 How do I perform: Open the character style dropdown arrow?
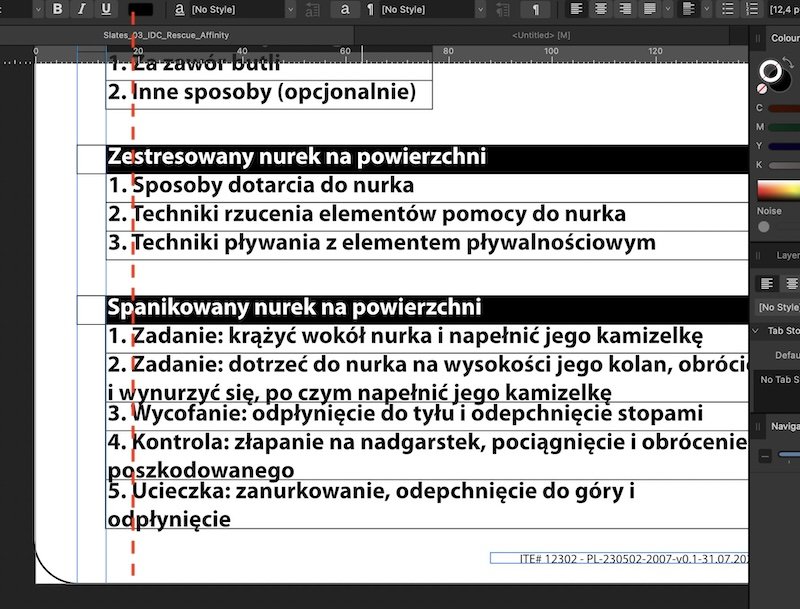pos(290,9)
